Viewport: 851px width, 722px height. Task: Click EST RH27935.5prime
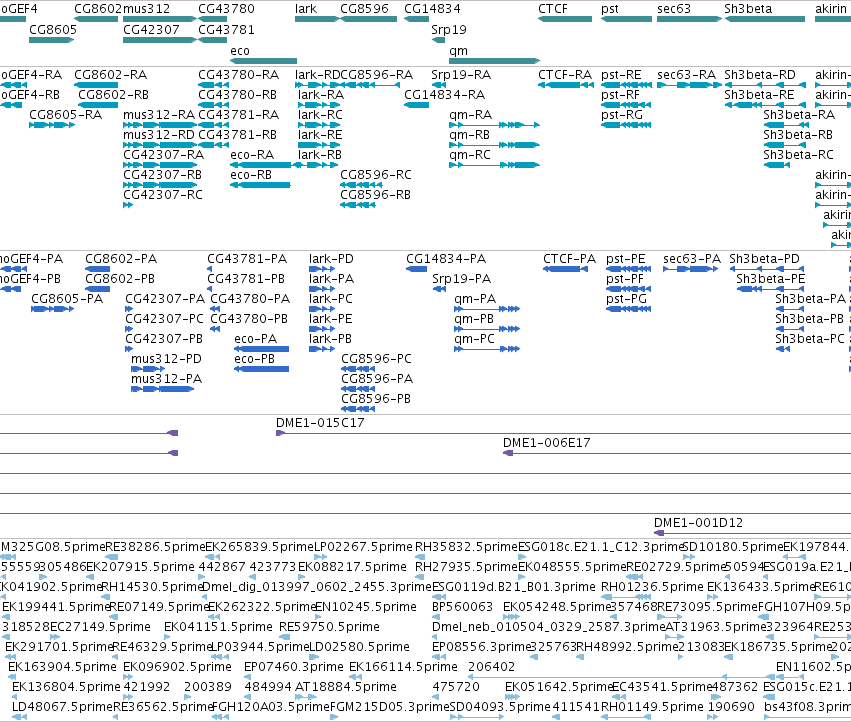420,577
